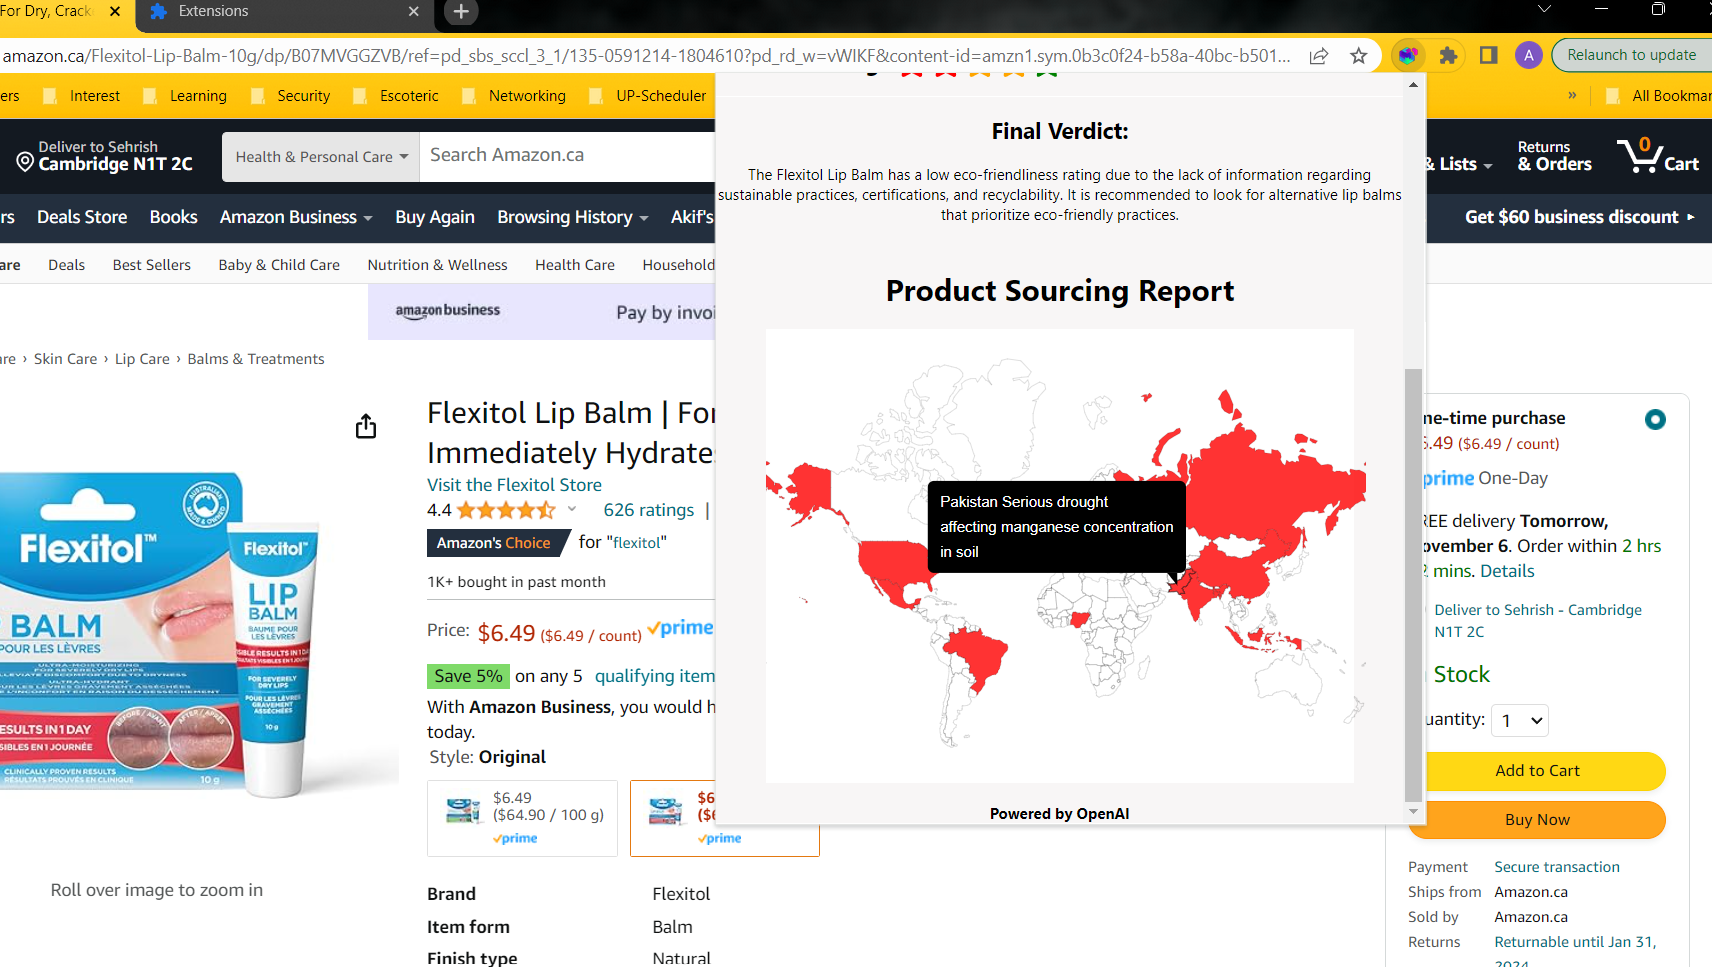Viewport: 1712px width, 967px height.
Task: Open the All Bookmarks folder
Action: tap(1658, 96)
